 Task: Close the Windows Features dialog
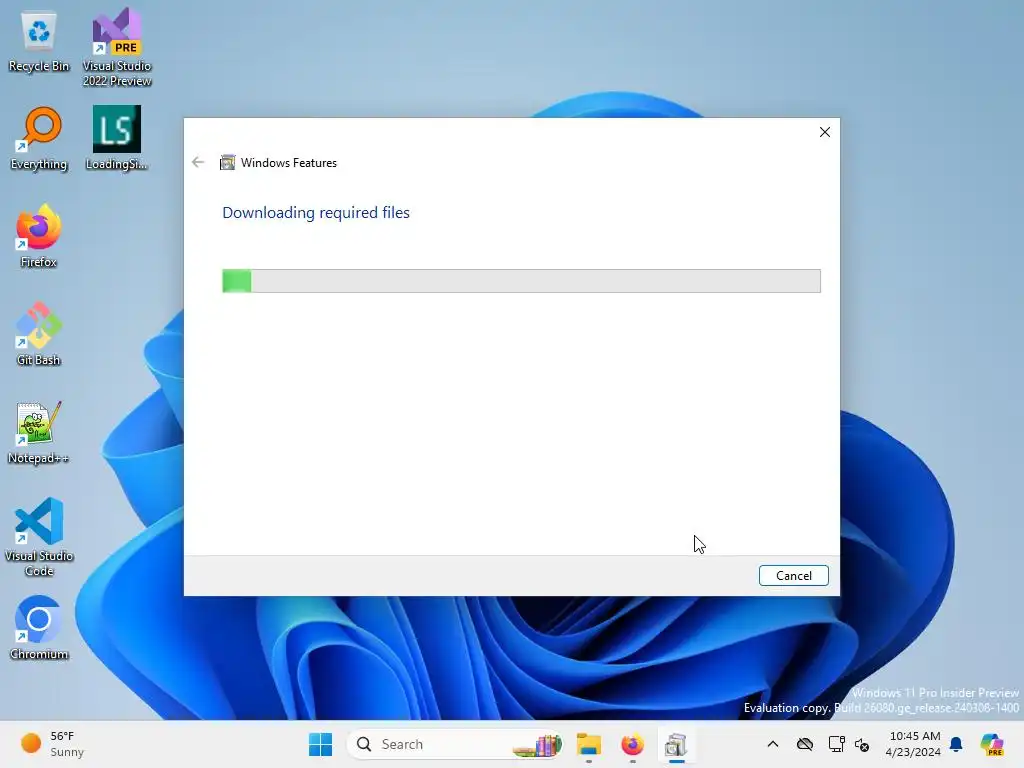[x=825, y=132]
